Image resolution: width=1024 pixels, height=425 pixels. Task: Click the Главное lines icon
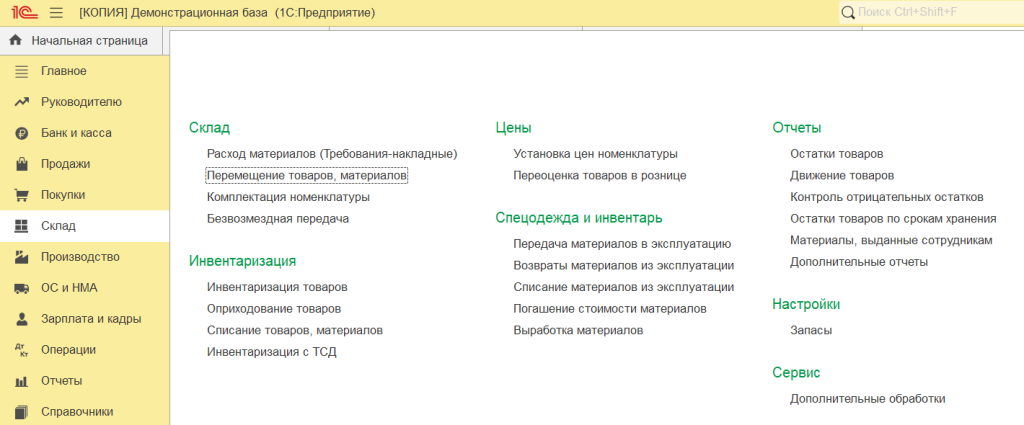click(22, 71)
